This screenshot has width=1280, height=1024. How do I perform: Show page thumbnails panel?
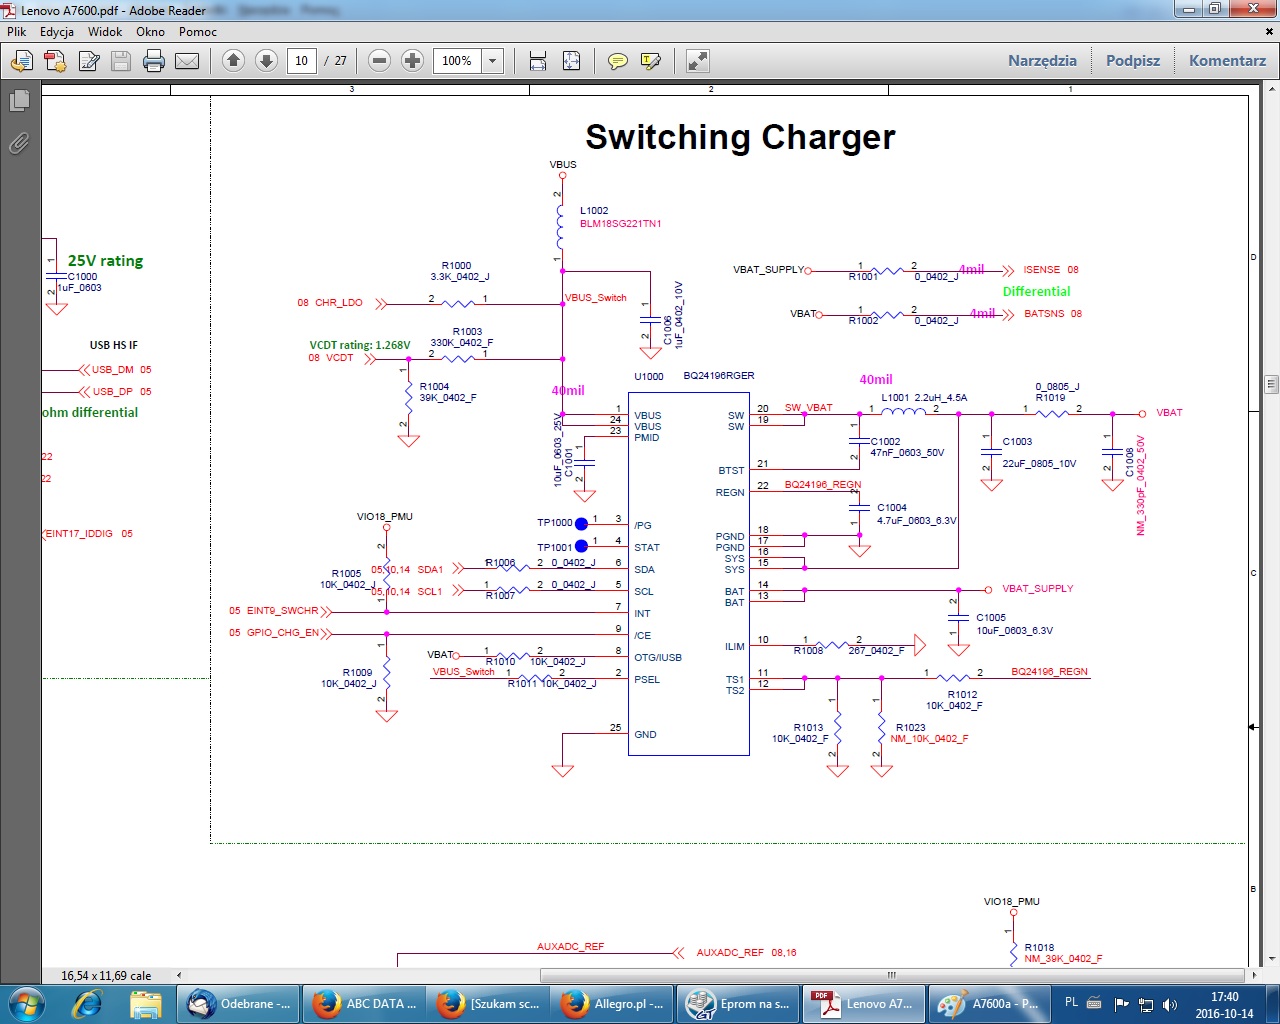coord(19,101)
